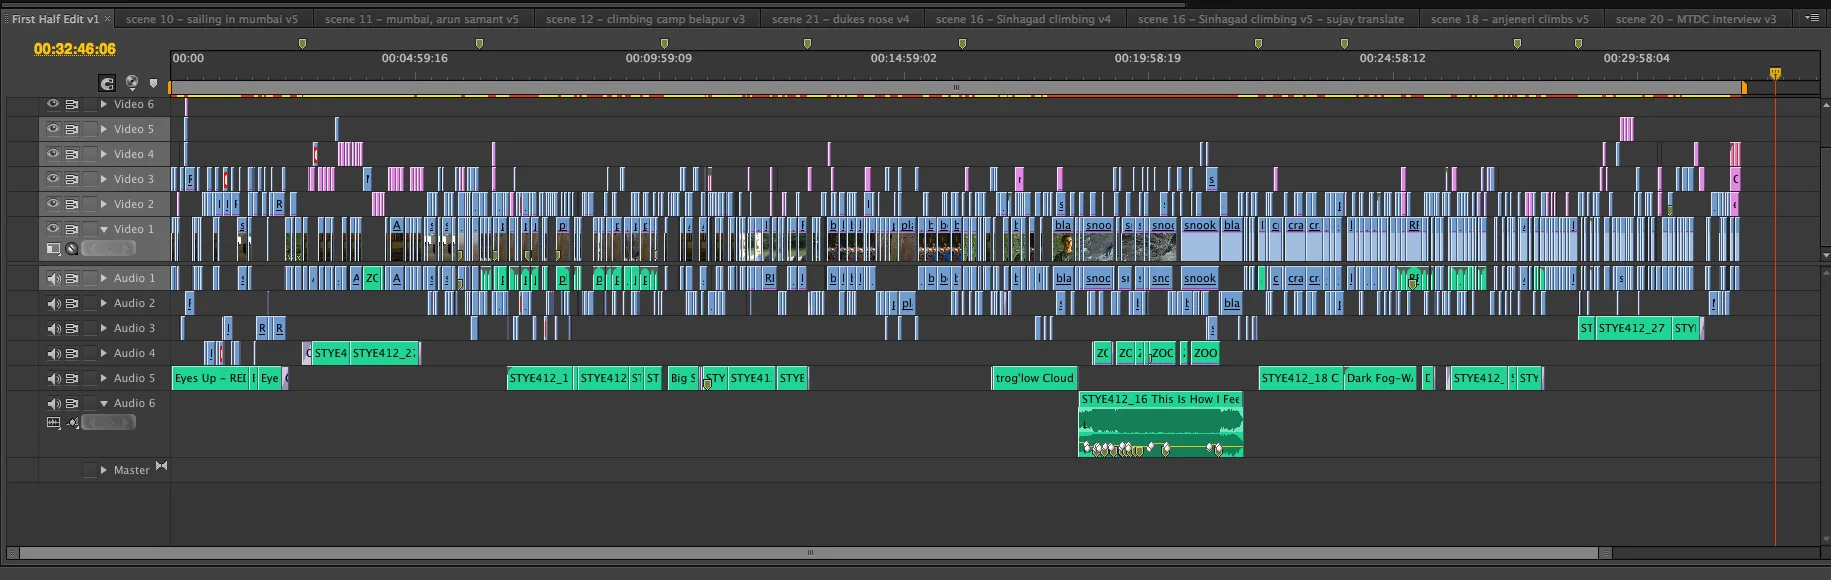
Task: Click the Set Unnumbered Marker icon
Action: click(153, 84)
